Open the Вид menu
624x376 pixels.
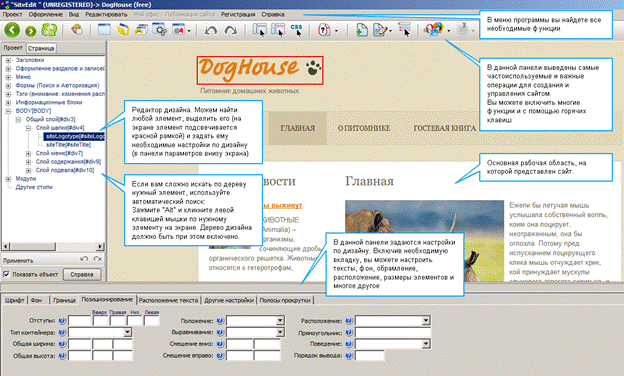[74, 14]
